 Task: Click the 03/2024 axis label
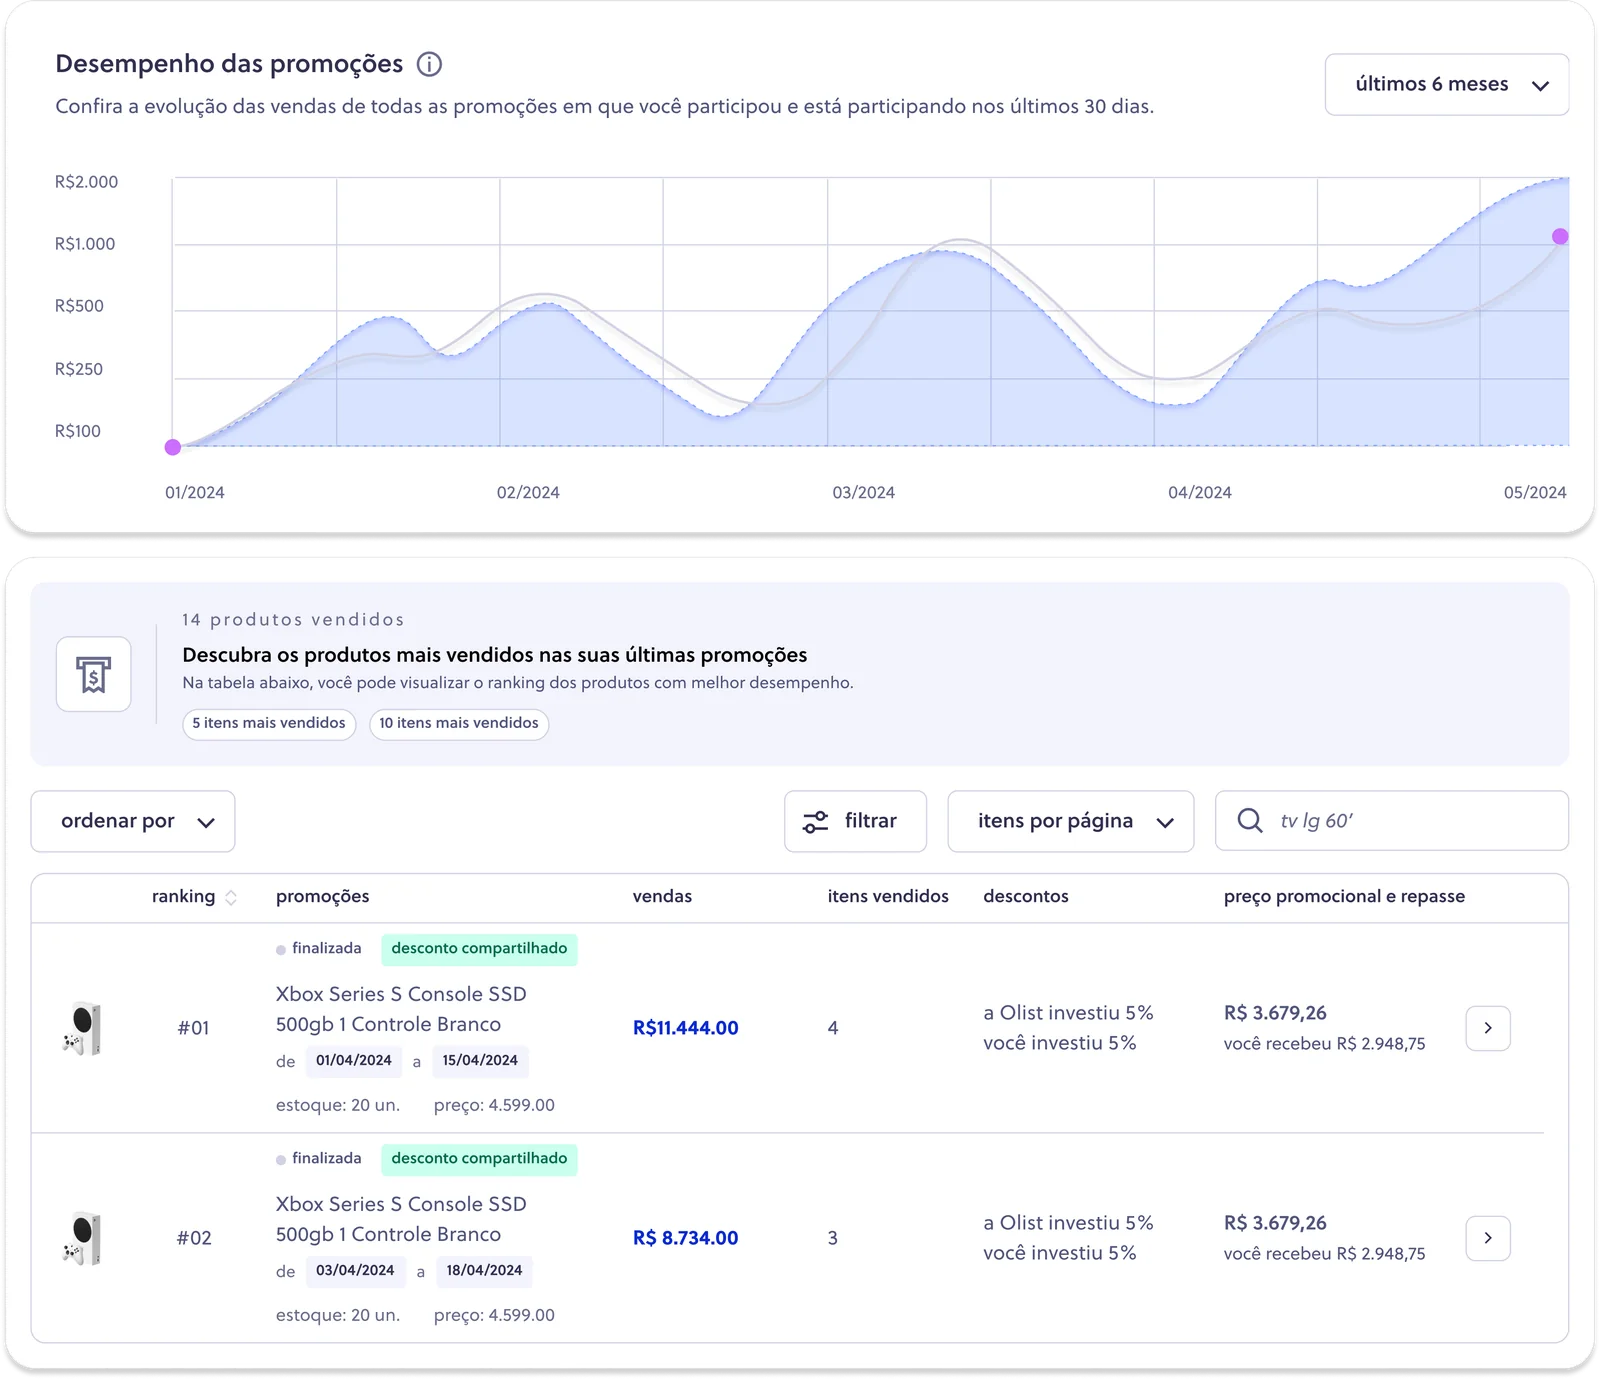click(x=864, y=493)
